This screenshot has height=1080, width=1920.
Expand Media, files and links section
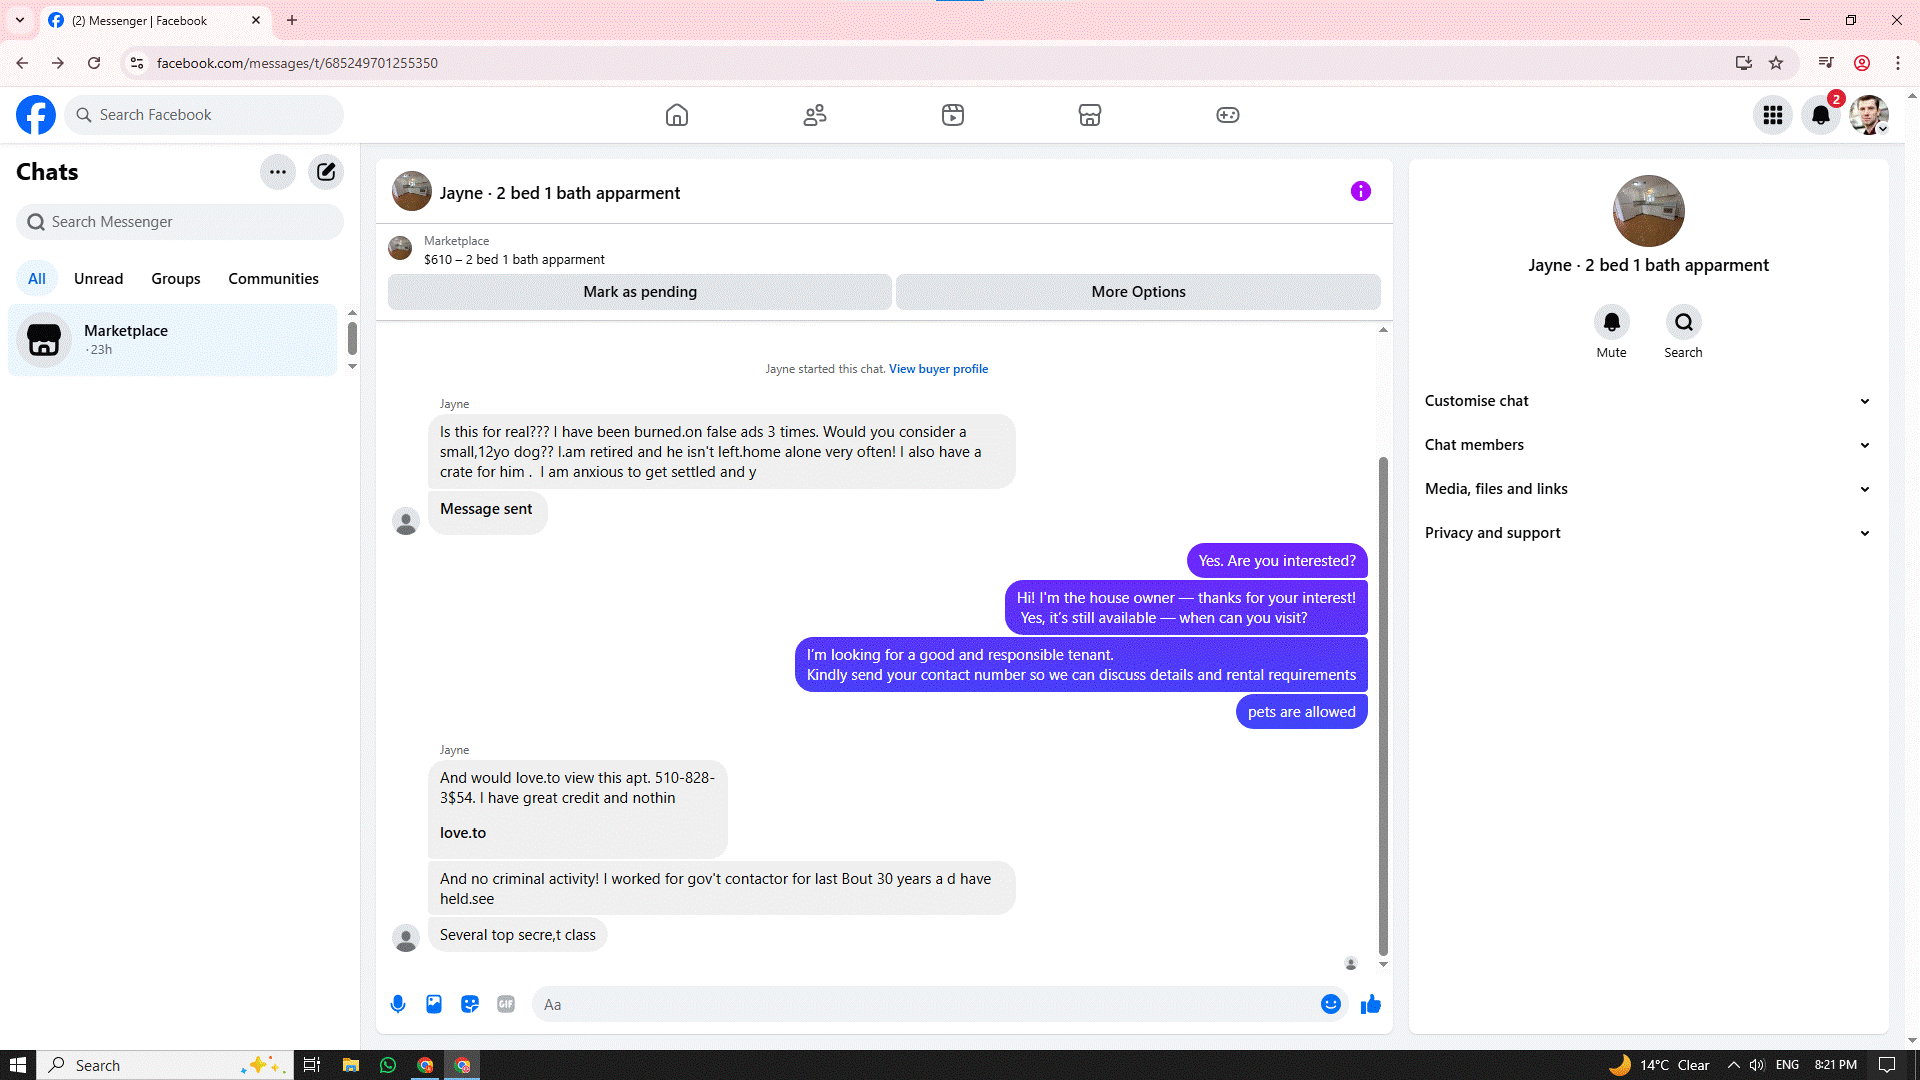pos(1647,489)
